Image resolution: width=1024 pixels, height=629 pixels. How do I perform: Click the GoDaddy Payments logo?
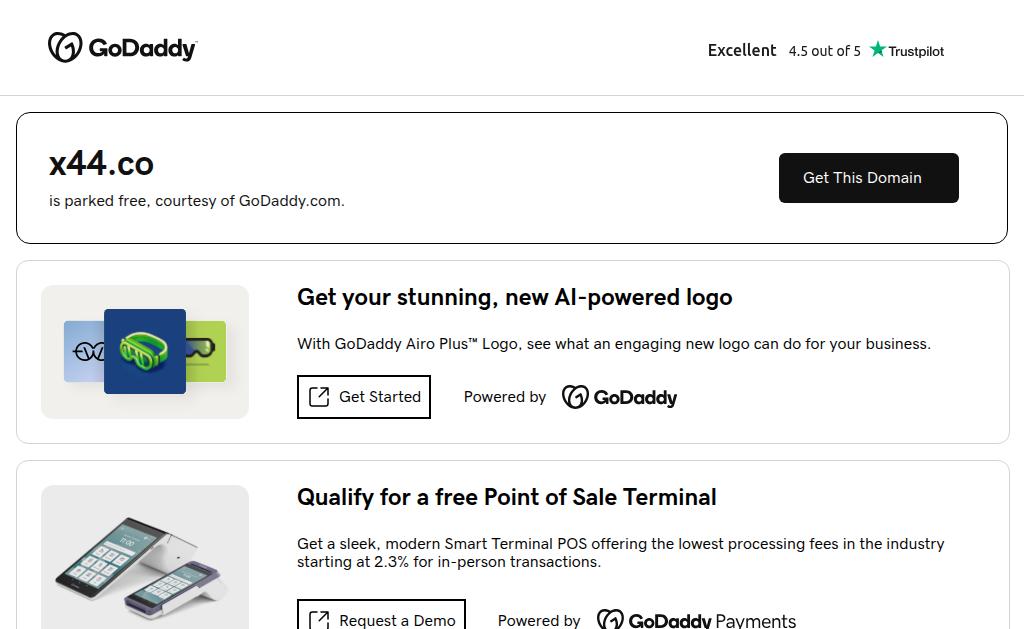point(696,620)
